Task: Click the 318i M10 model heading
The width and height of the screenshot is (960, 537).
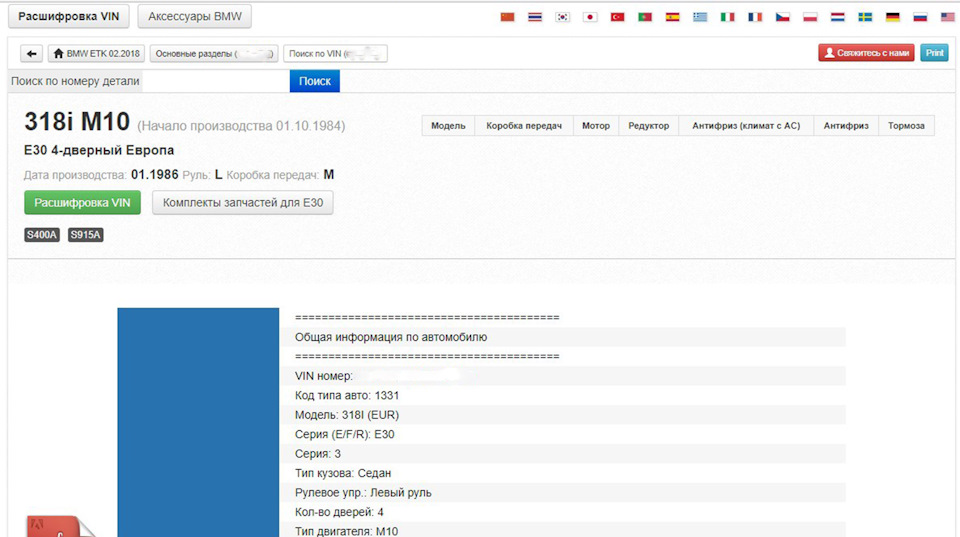Action: [x=77, y=122]
